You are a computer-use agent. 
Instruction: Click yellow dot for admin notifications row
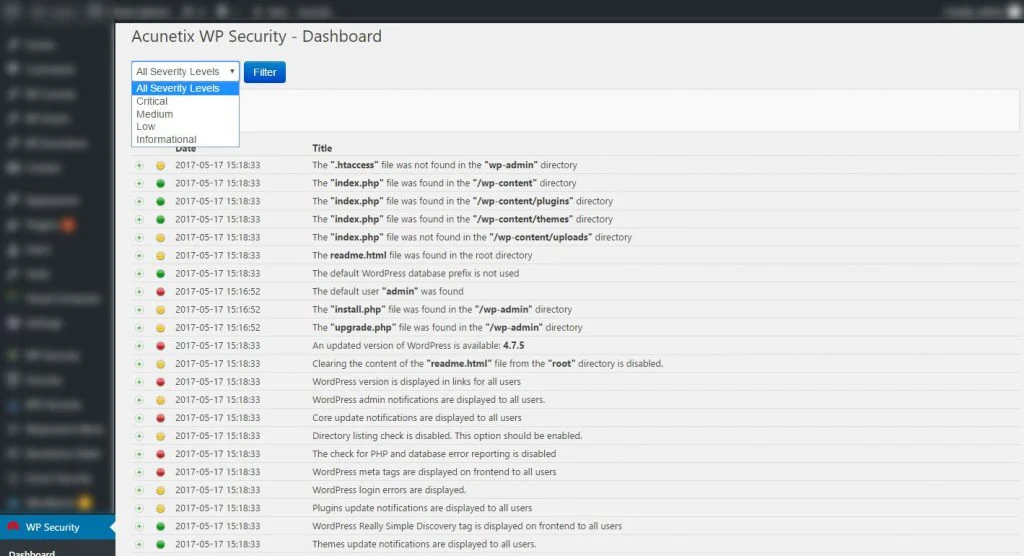pos(160,400)
